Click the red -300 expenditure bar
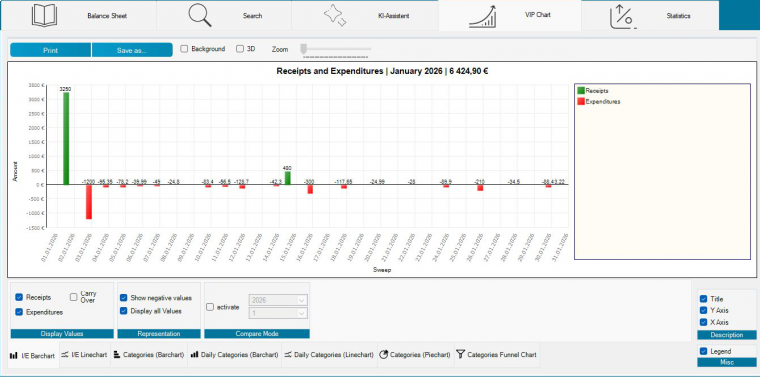The image size is (760, 377). click(310, 189)
